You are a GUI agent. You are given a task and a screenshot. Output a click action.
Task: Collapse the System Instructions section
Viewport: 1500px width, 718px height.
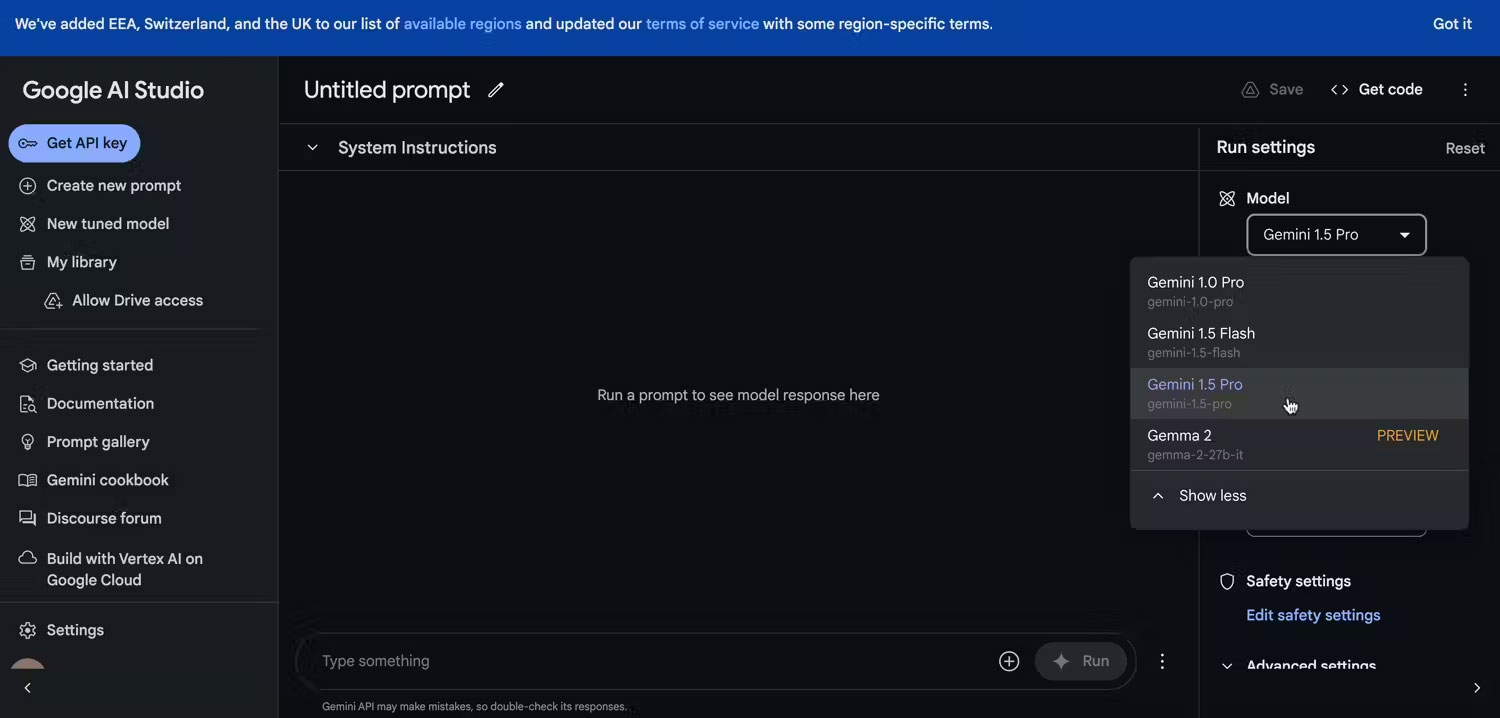tap(312, 147)
